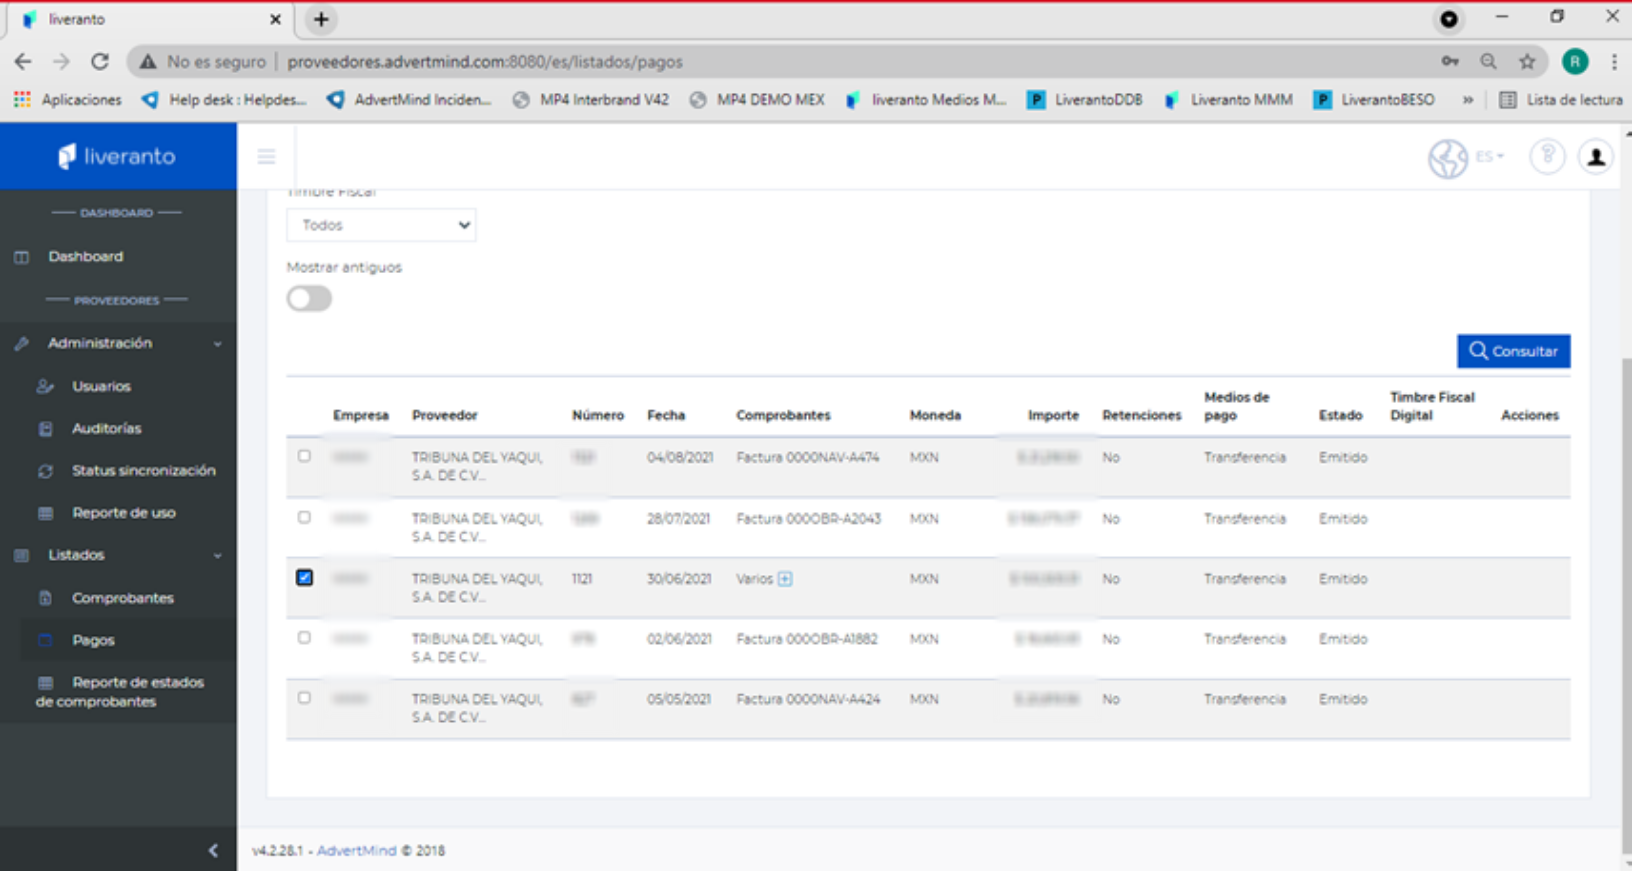Open the Timbre Fiscal Todos dropdown

click(x=381, y=225)
